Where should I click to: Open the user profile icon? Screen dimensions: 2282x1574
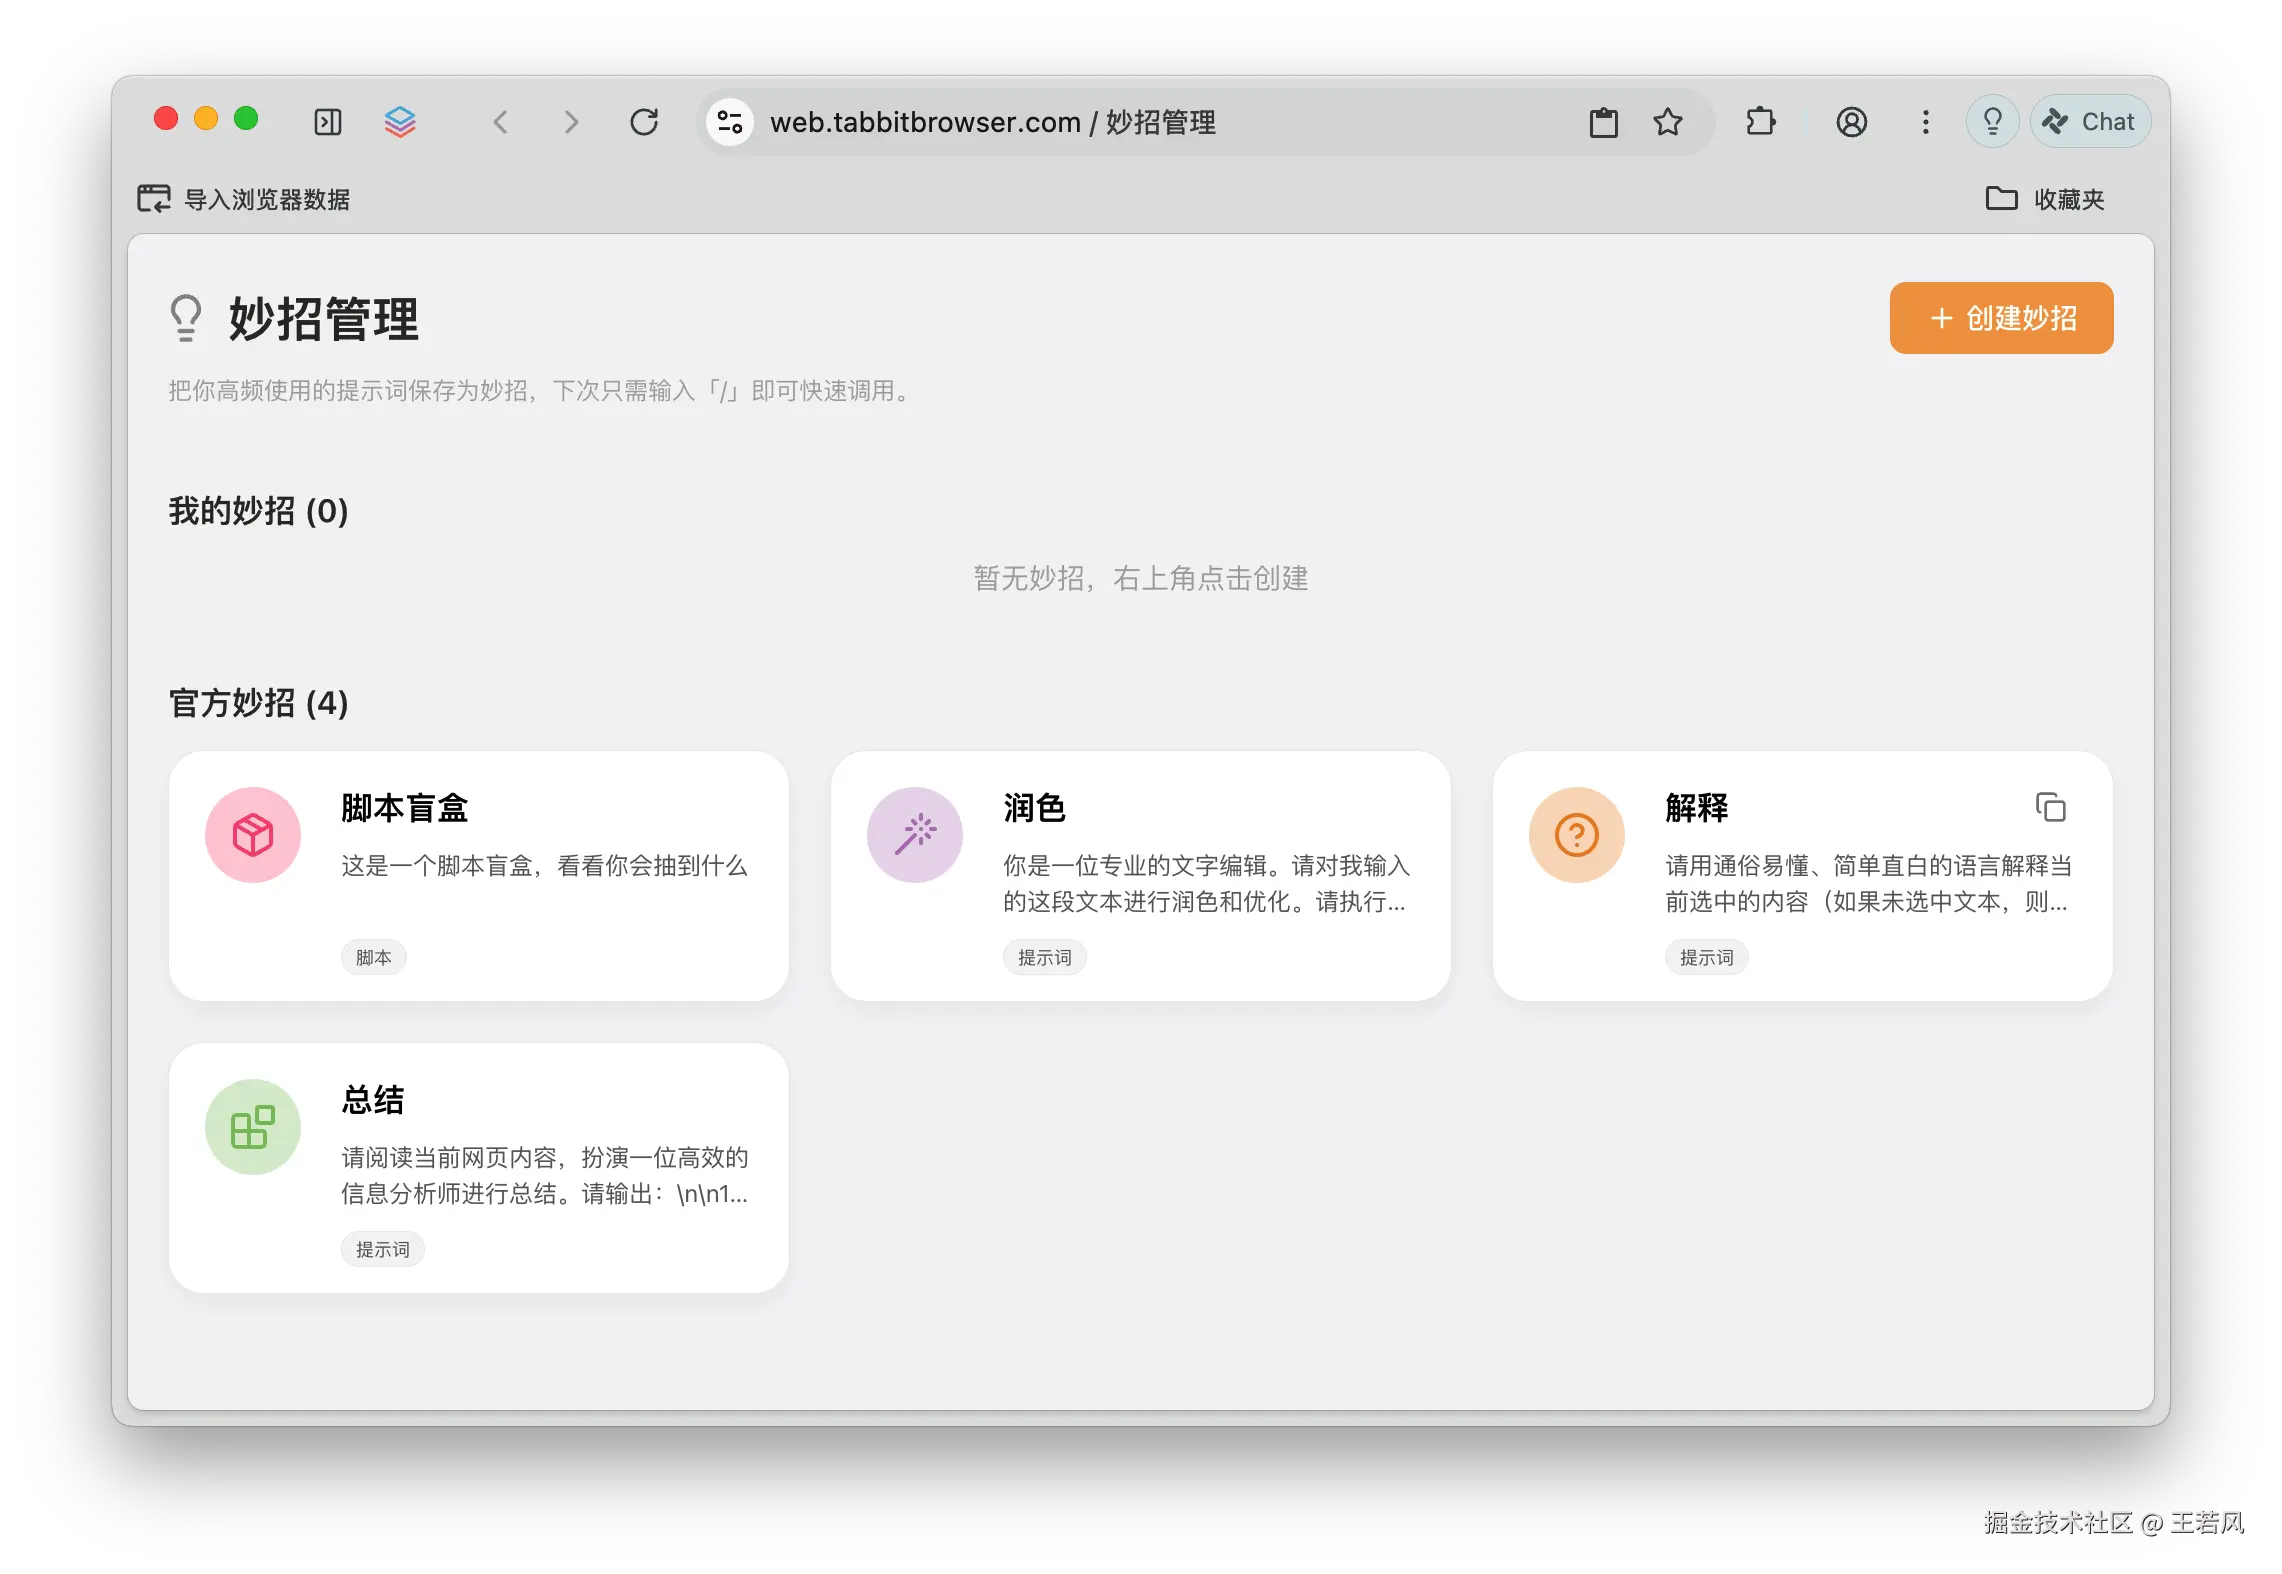[1851, 122]
